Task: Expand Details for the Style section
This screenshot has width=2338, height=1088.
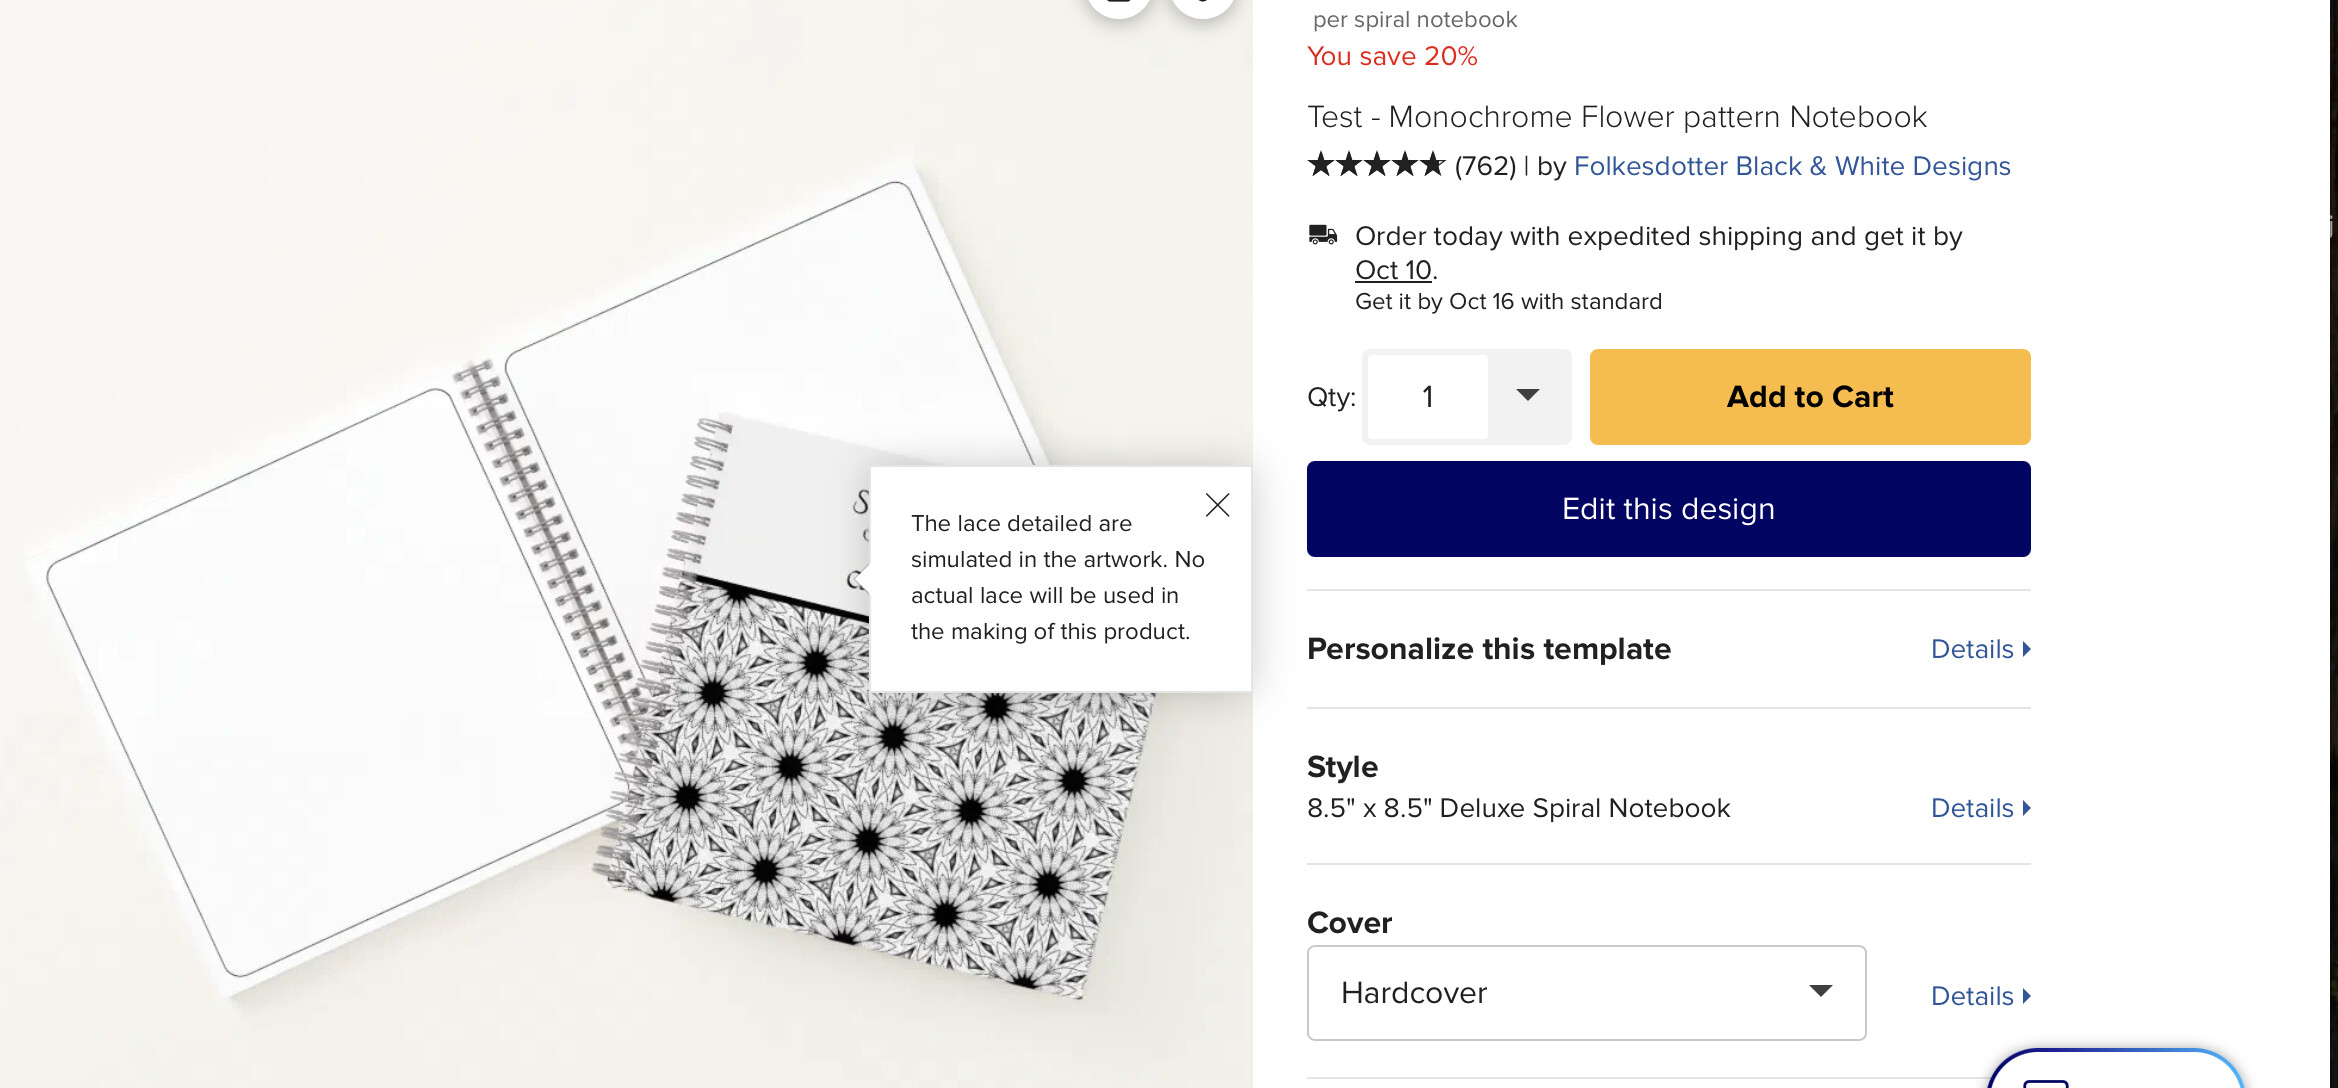Action: click(1980, 808)
